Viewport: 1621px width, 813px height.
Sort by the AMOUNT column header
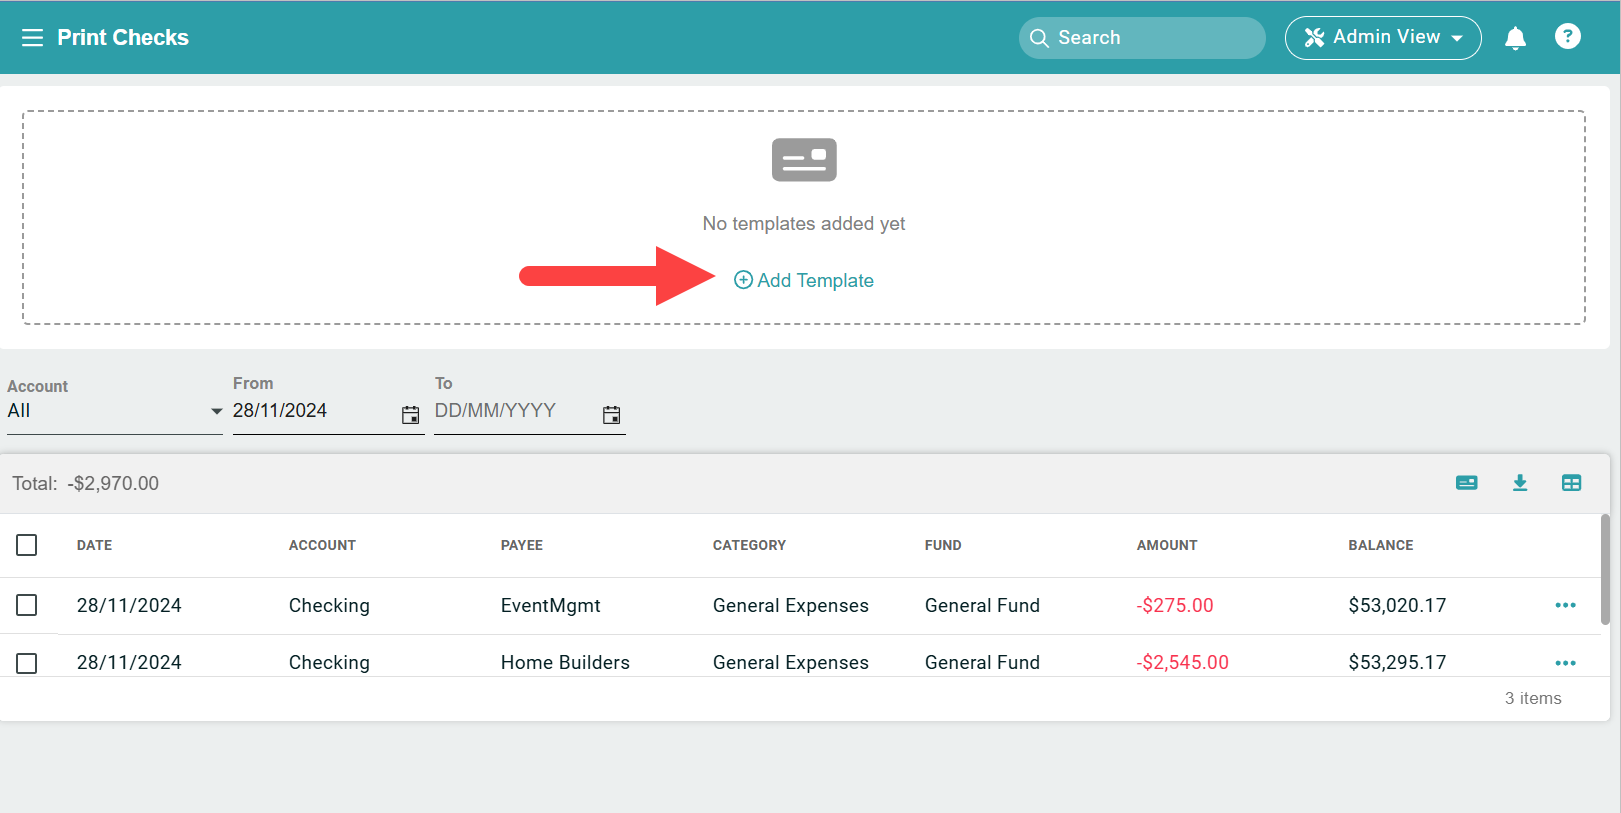(x=1166, y=545)
